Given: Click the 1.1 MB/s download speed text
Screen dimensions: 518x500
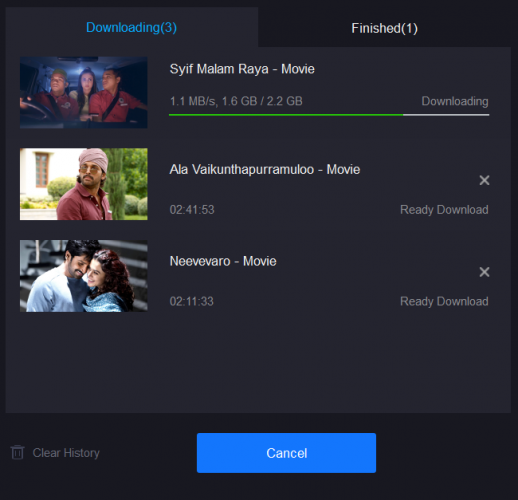Looking at the screenshot, I should [x=193, y=101].
